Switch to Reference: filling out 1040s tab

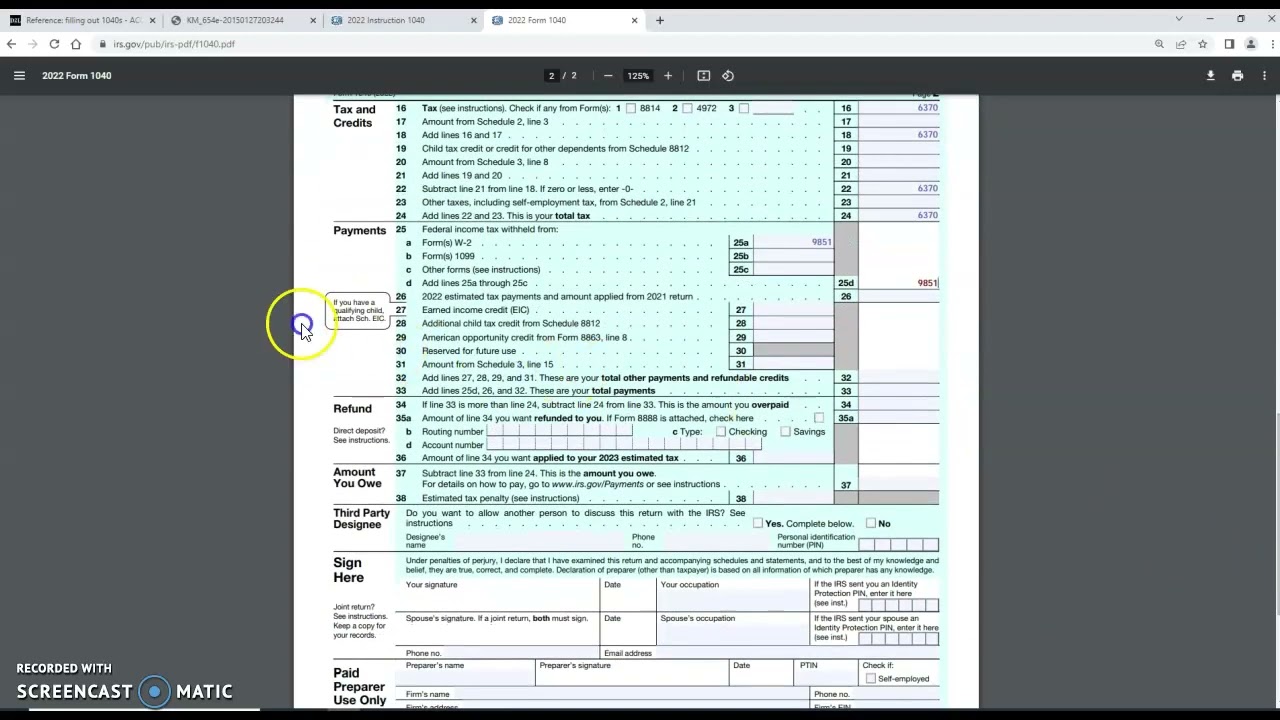pos(81,20)
